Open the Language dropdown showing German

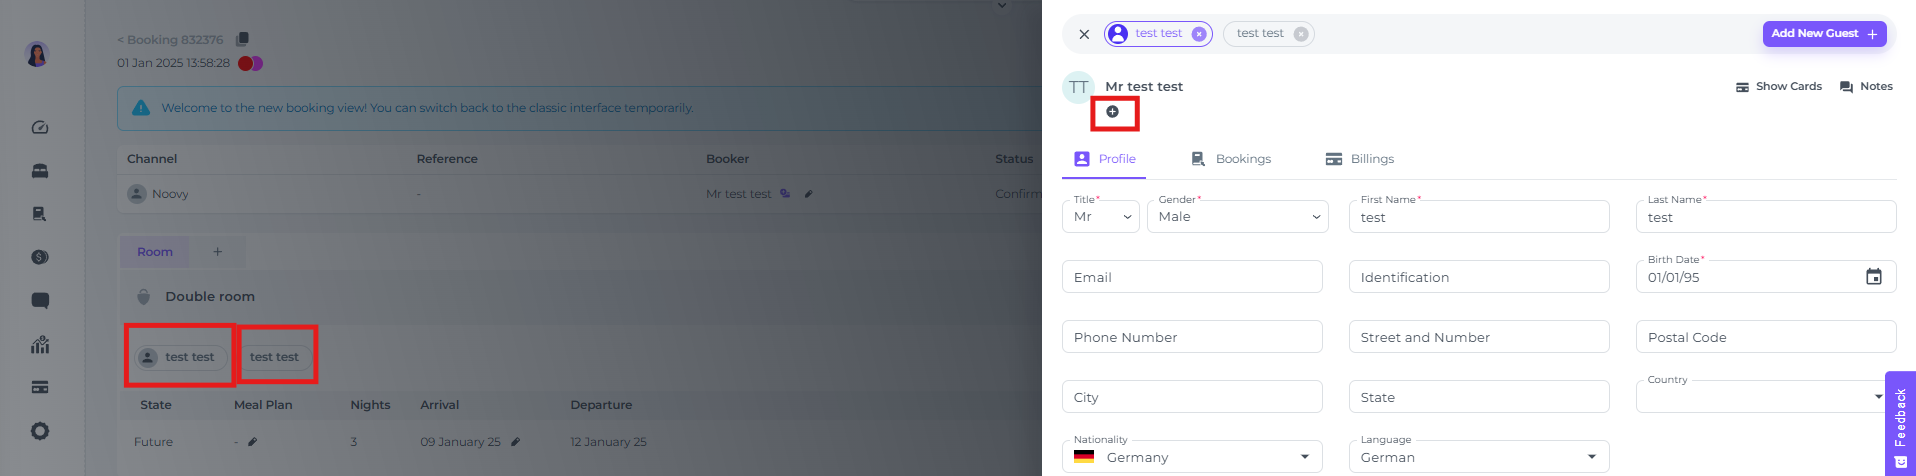[1479, 457]
